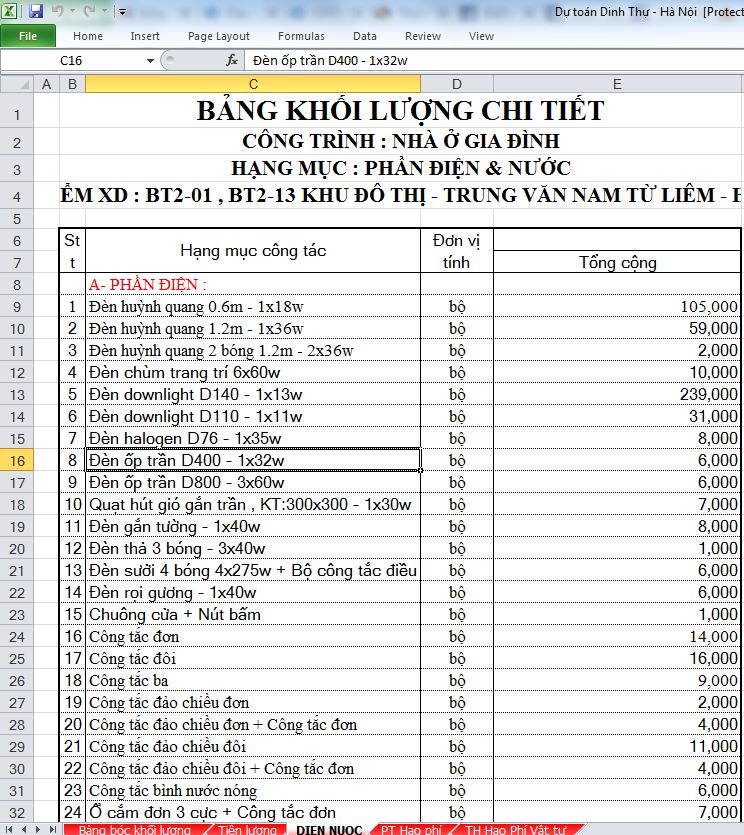Click the 'bộ' unit in row 12
This screenshot has width=744, height=835.
tap(457, 373)
